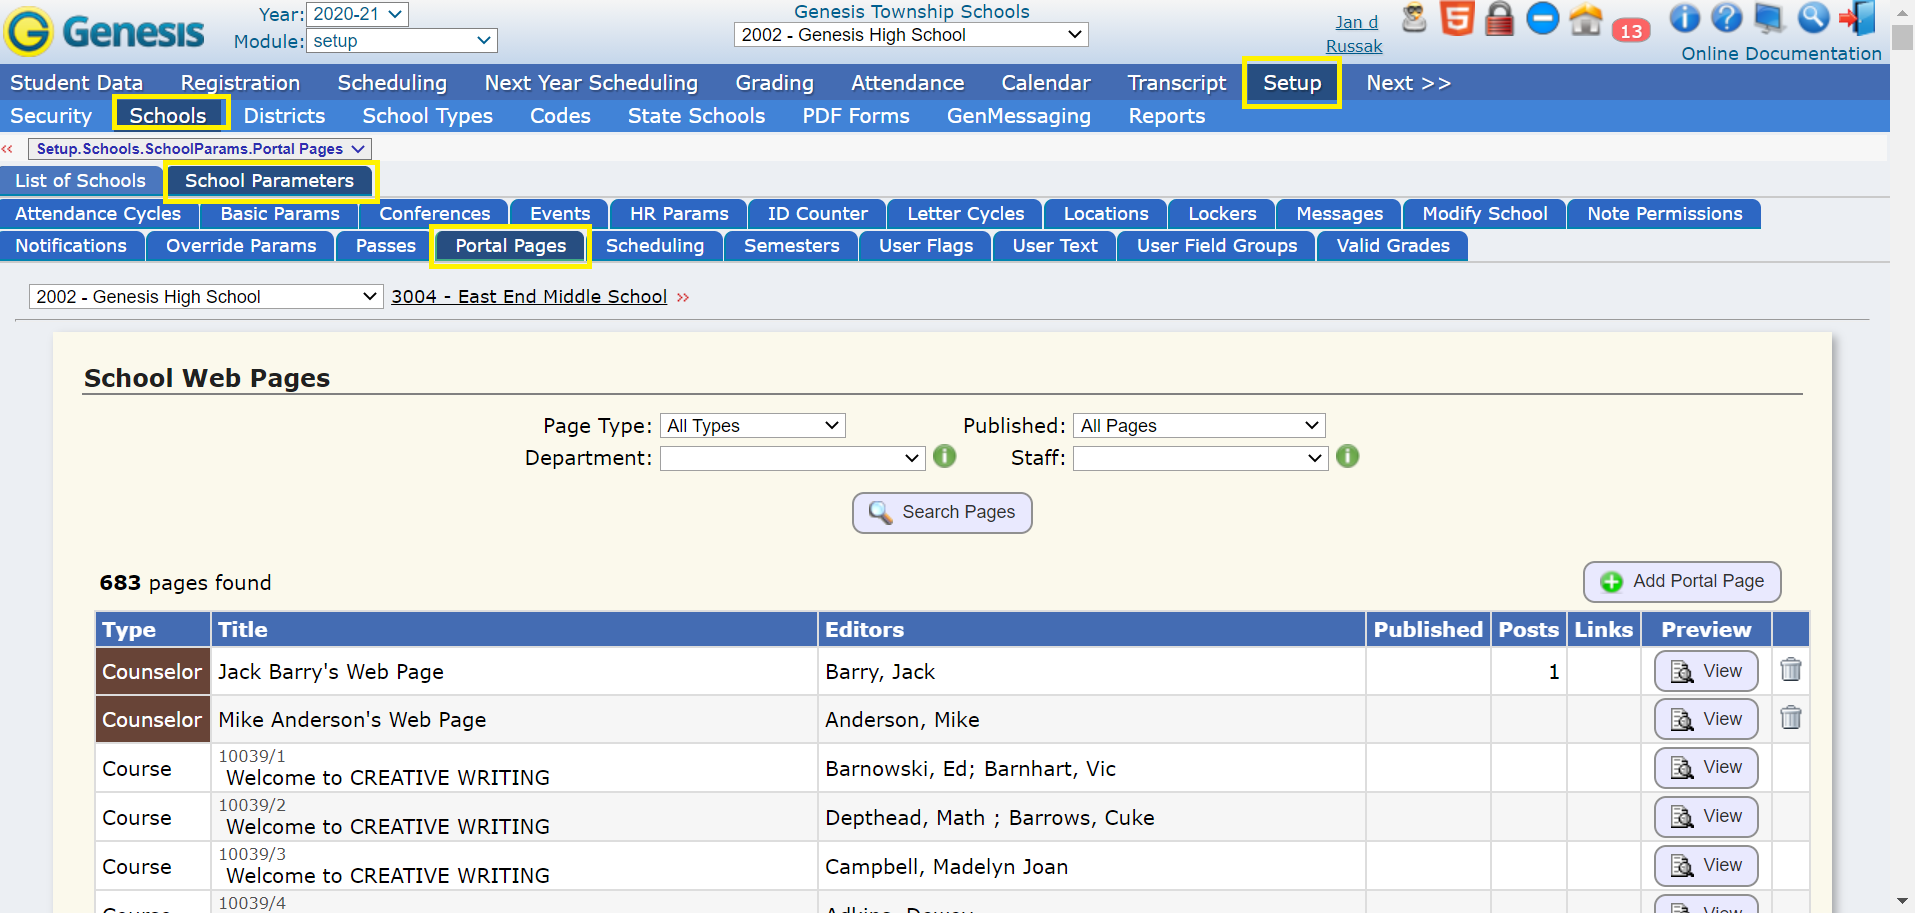Click the user avatar with sunglasses icon
This screenshot has width=1915, height=913.
click(x=1414, y=18)
